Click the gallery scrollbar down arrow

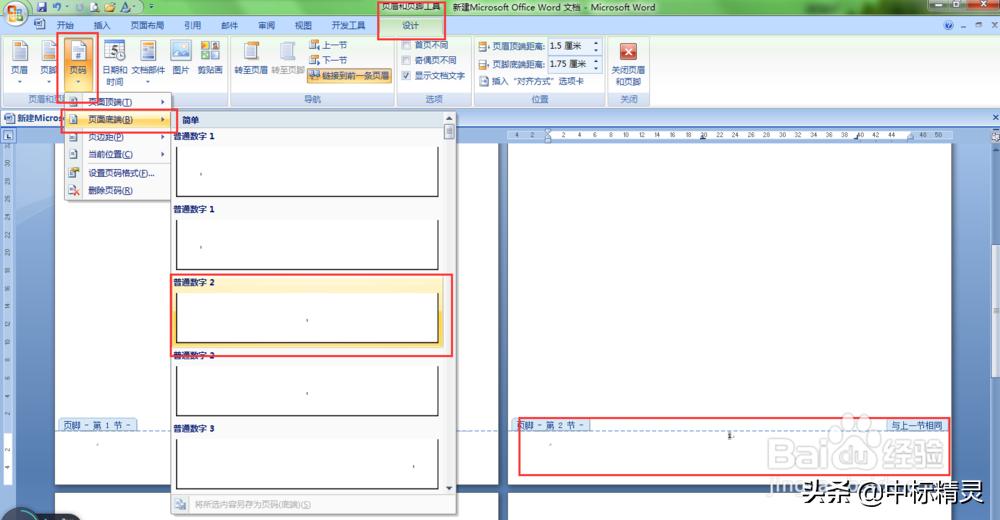point(449,488)
